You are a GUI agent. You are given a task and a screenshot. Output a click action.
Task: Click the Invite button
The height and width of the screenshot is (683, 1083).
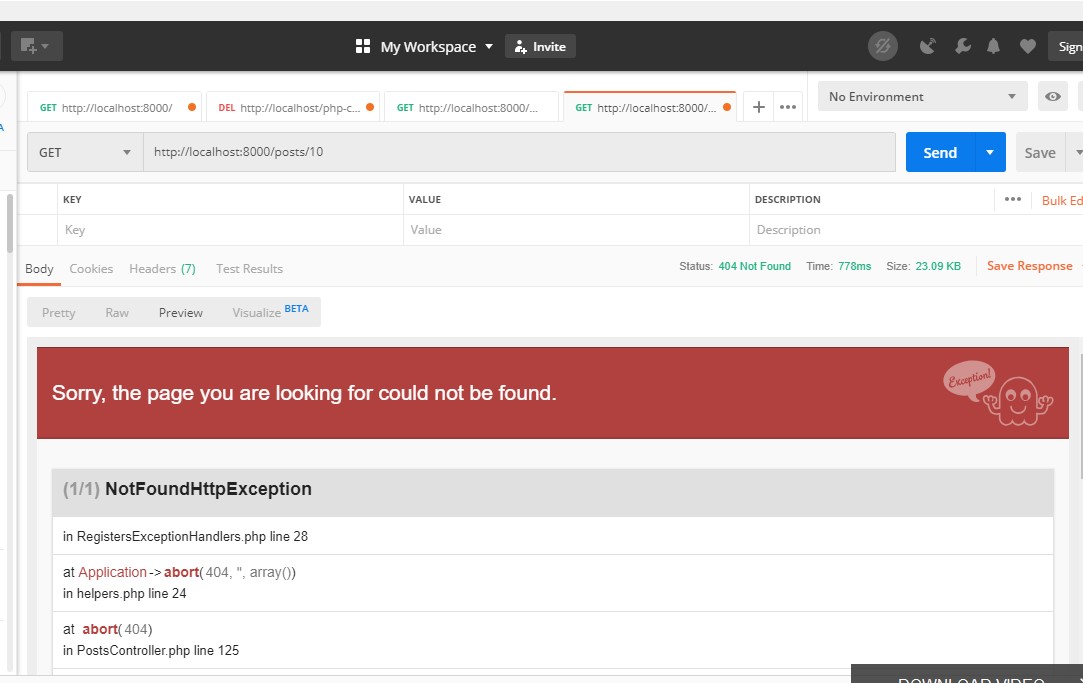pos(540,46)
